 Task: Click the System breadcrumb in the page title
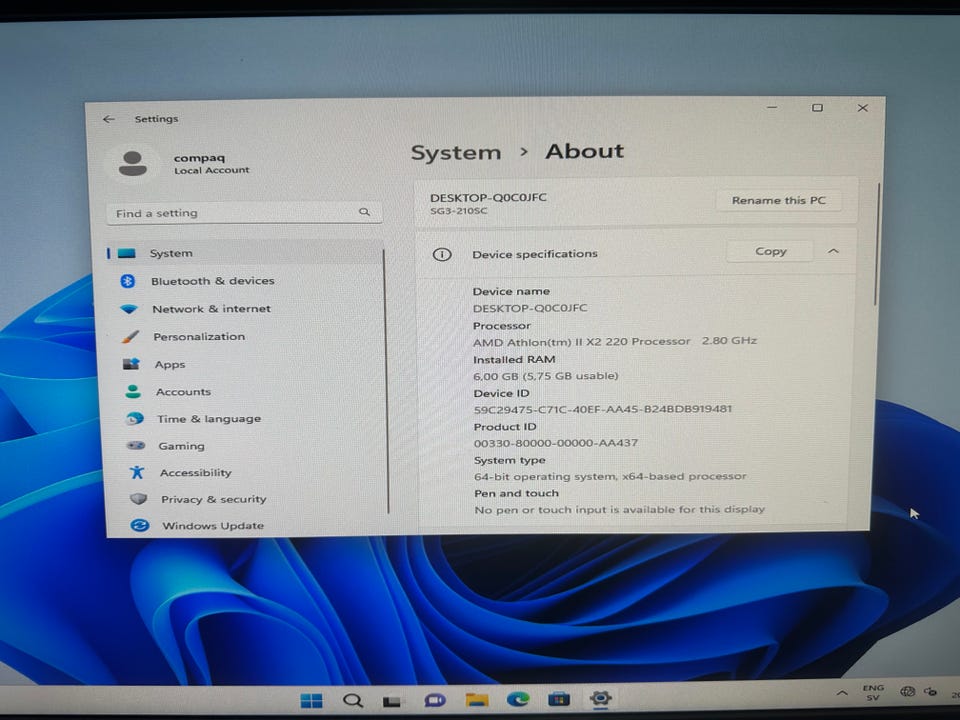point(456,152)
